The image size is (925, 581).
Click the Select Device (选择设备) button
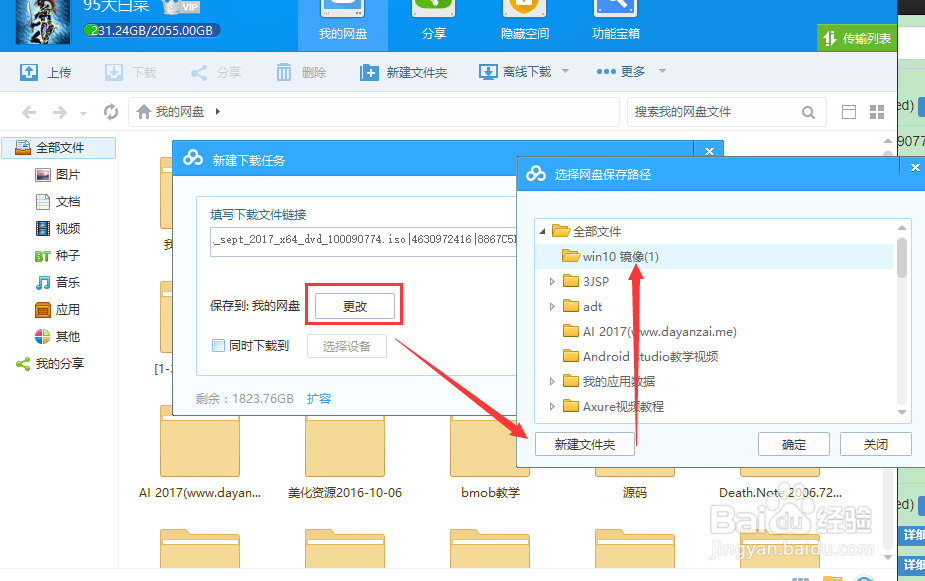347,346
